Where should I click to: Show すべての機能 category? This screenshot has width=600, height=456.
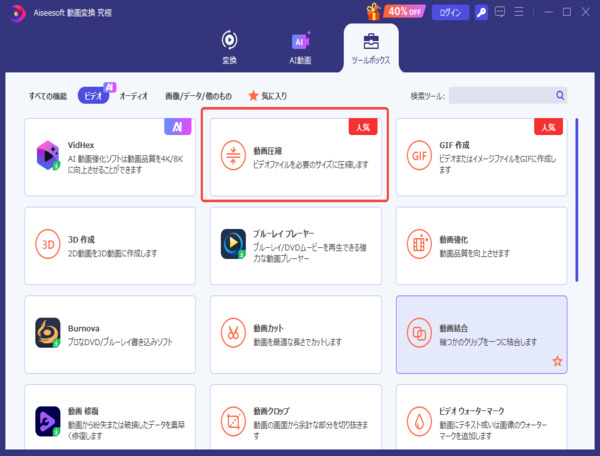(48, 96)
